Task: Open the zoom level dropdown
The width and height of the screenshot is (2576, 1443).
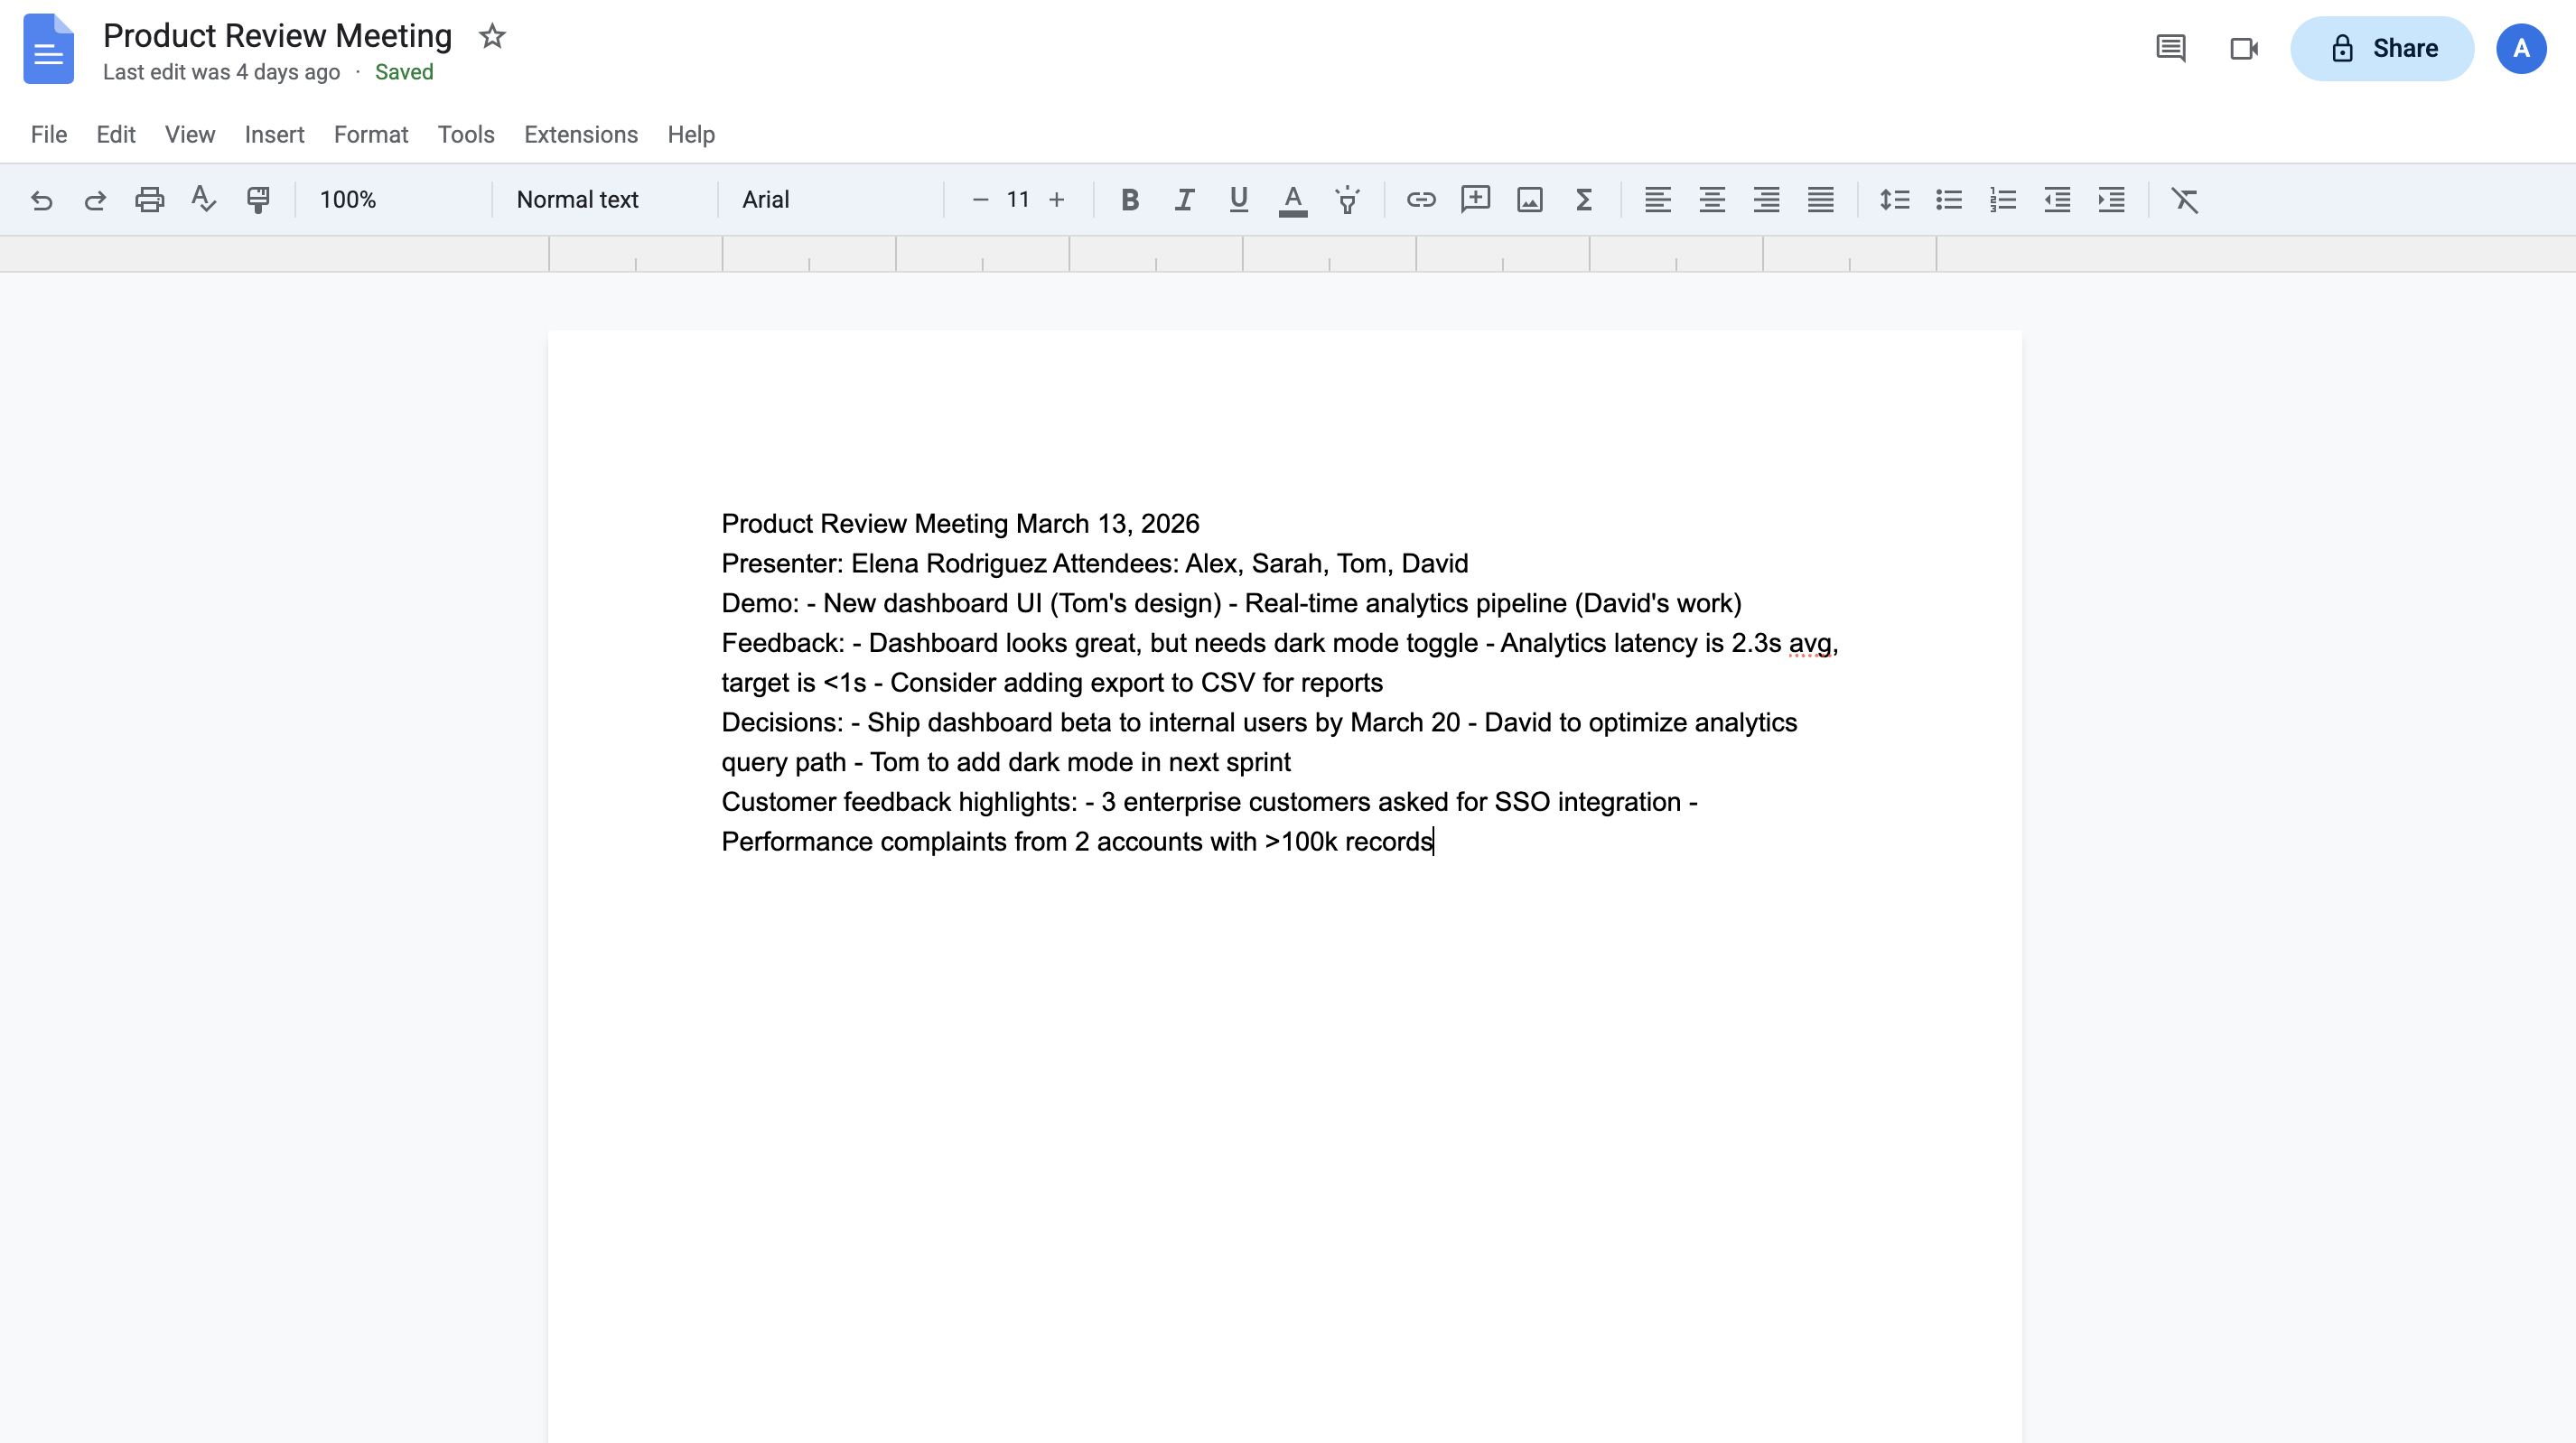Action: (x=349, y=199)
